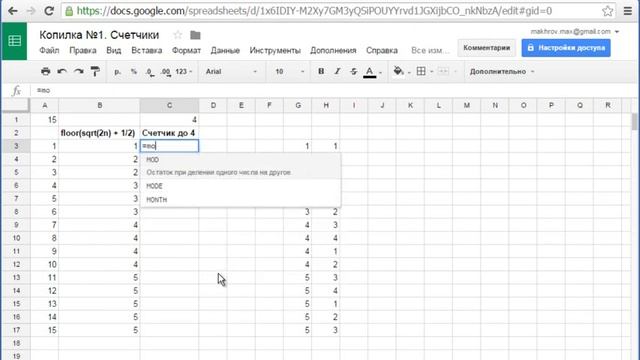Click the browser back arrow
Screen dimensions: 640x360
point(13,11)
